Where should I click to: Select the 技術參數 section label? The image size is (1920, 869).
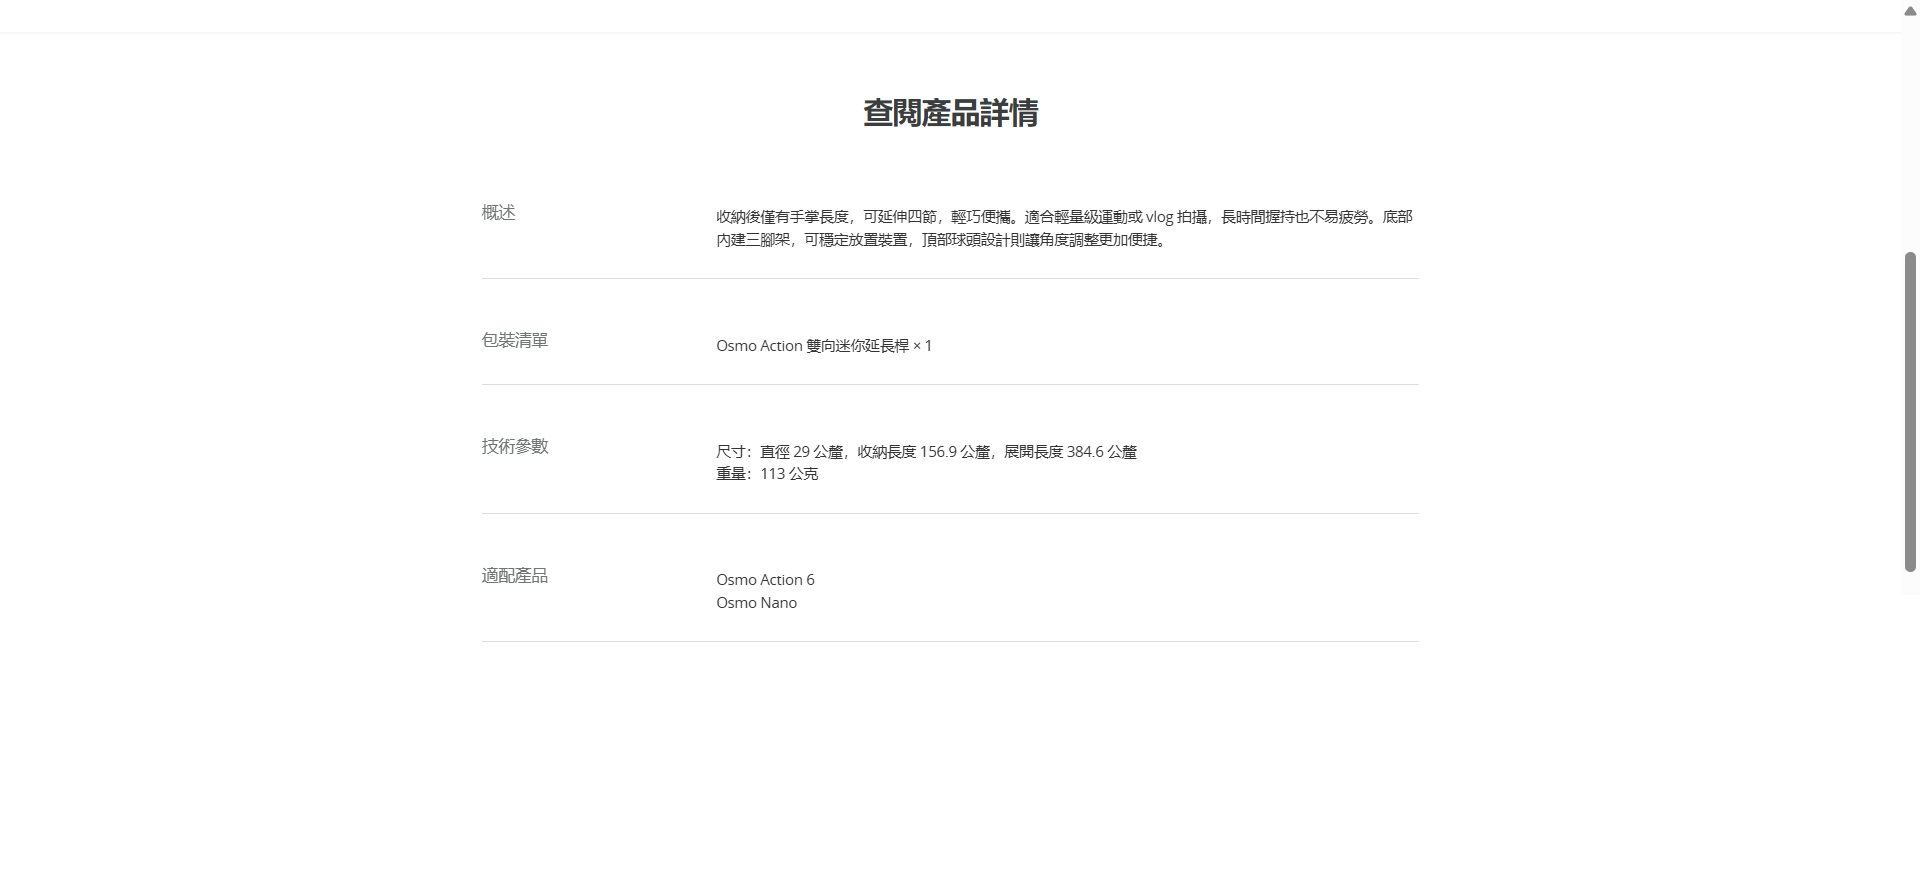[514, 446]
